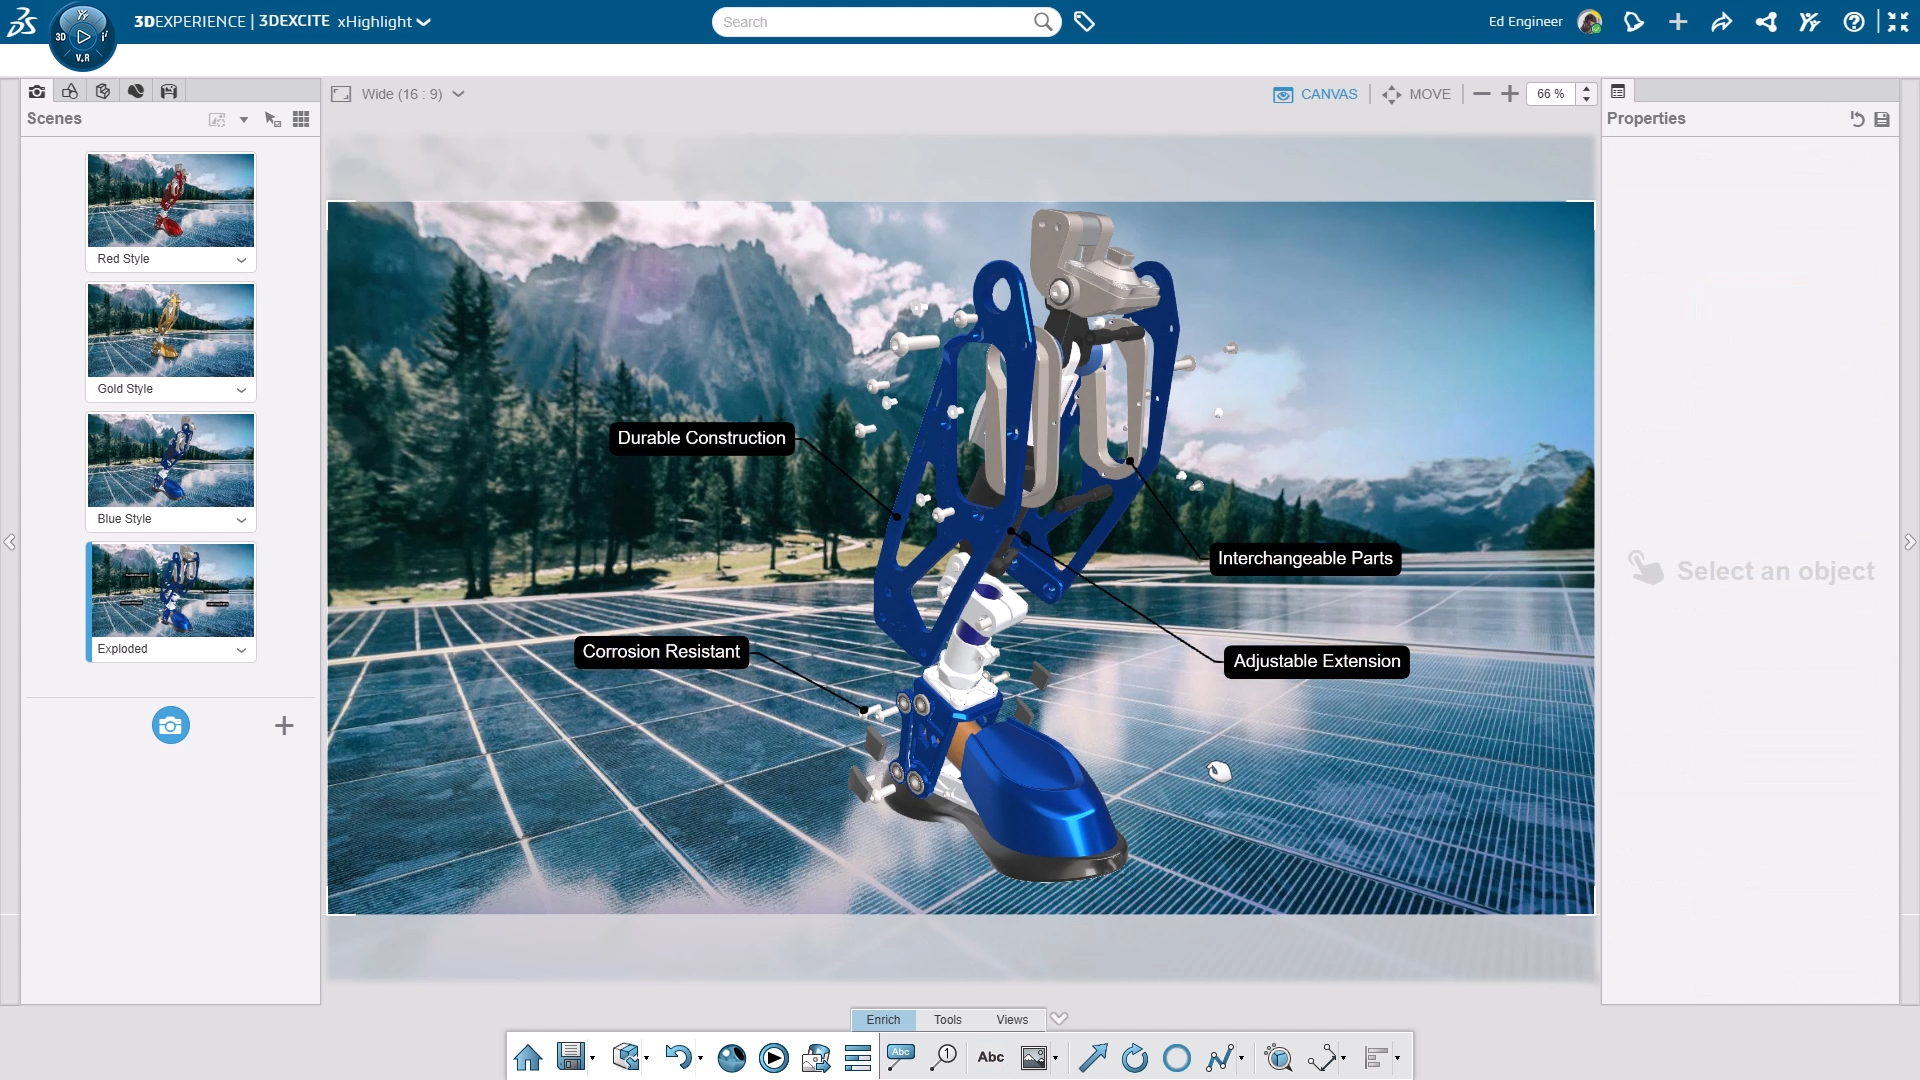Image resolution: width=1920 pixels, height=1080 pixels.
Task: Switch scenes to grid view
Action: pyautogui.click(x=301, y=119)
